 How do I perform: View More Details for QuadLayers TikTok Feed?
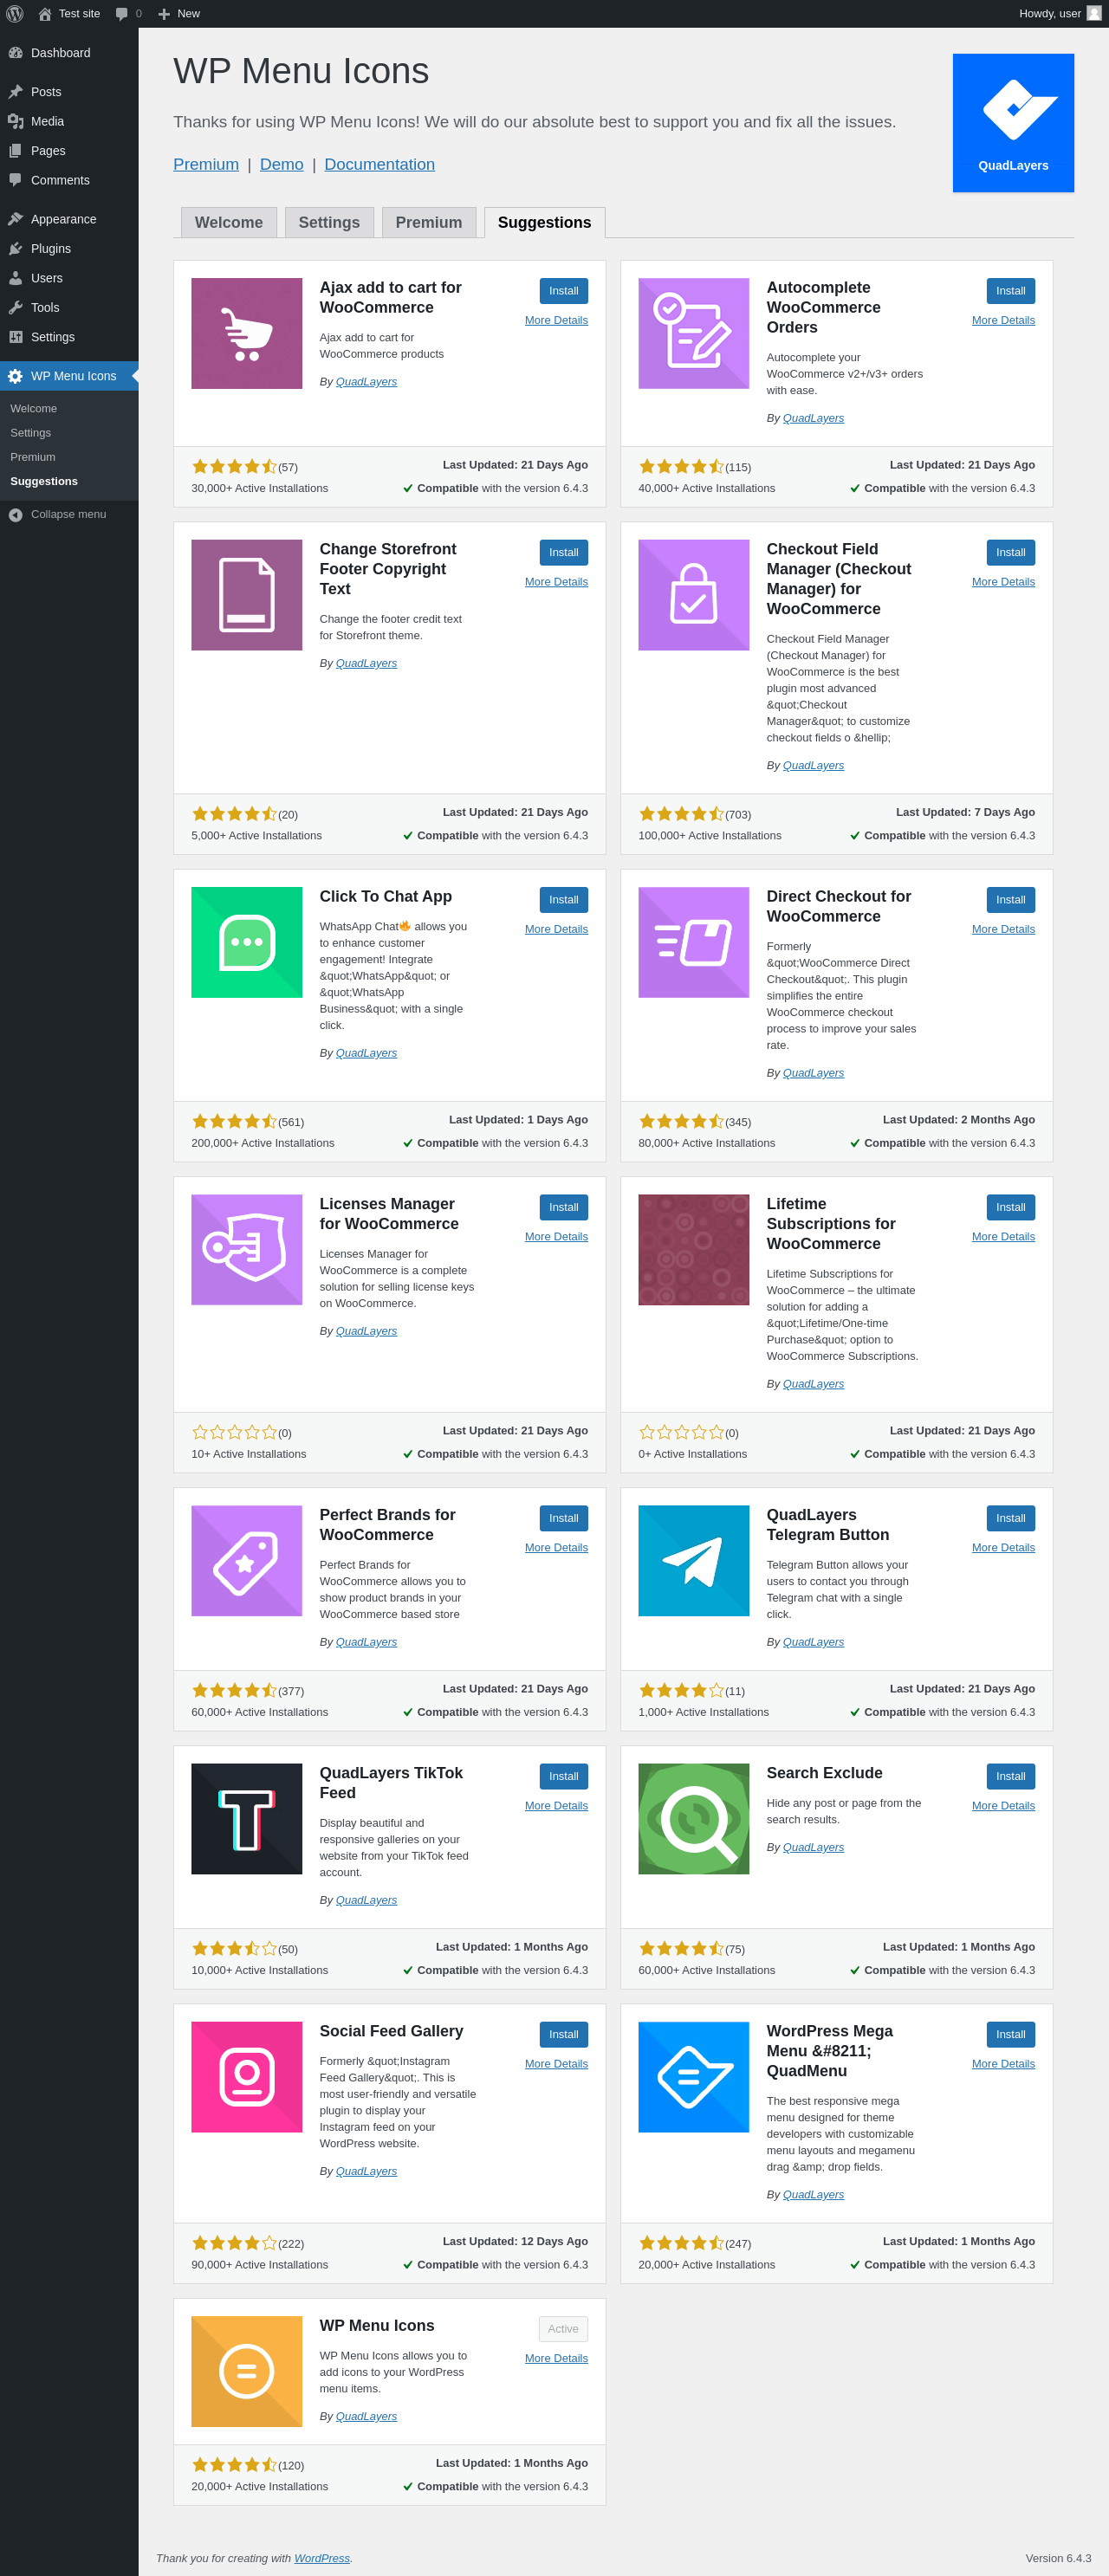tap(556, 1806)
